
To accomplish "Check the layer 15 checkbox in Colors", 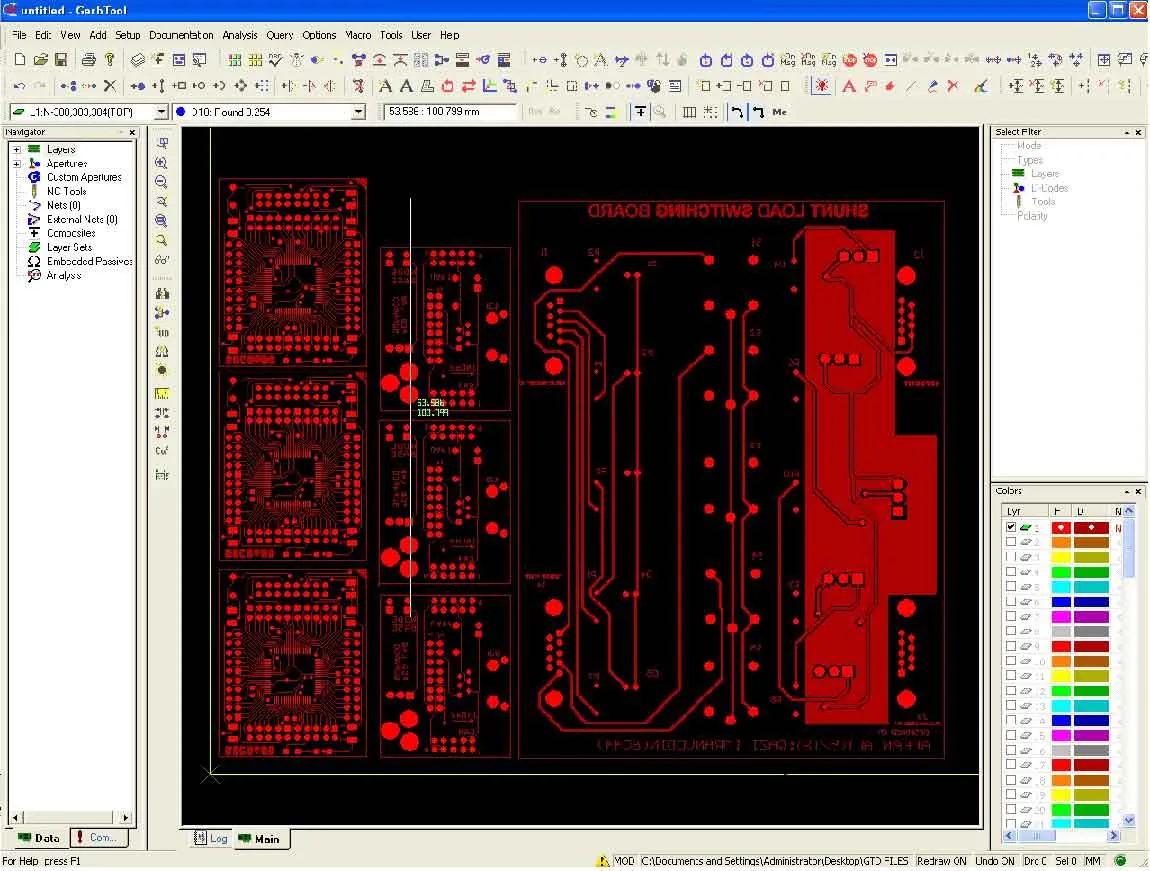I will click(x=1011, y=735).
